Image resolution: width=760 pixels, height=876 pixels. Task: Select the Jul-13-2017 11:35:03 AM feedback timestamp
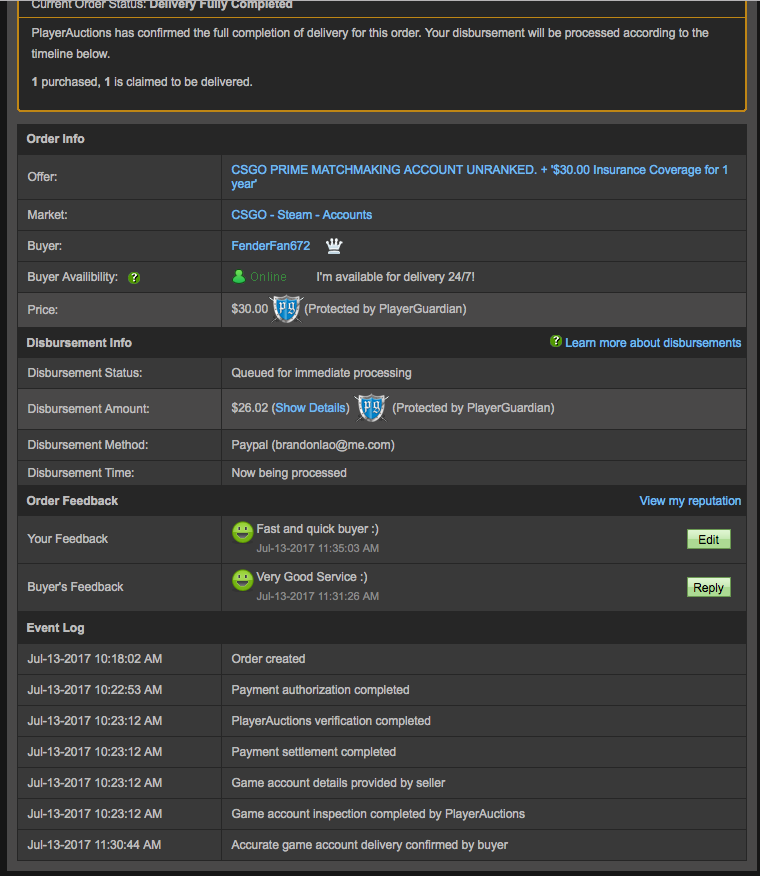(x=317, y=549)
